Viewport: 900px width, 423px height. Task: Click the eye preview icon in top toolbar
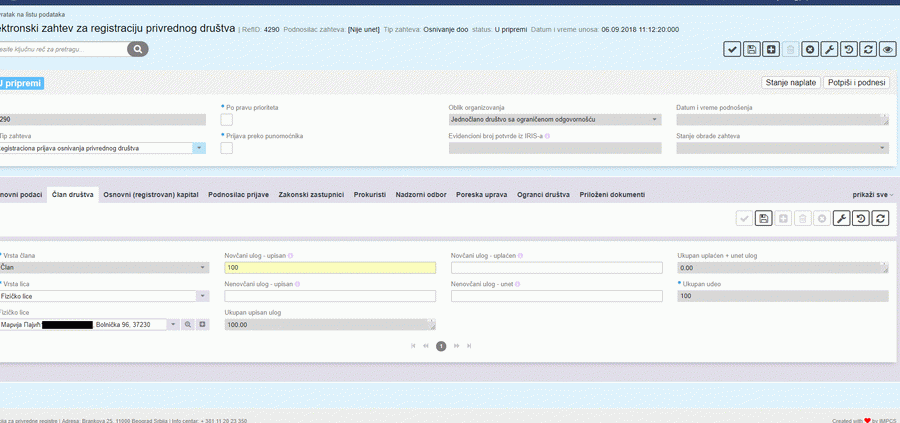(x=887, y=49)
